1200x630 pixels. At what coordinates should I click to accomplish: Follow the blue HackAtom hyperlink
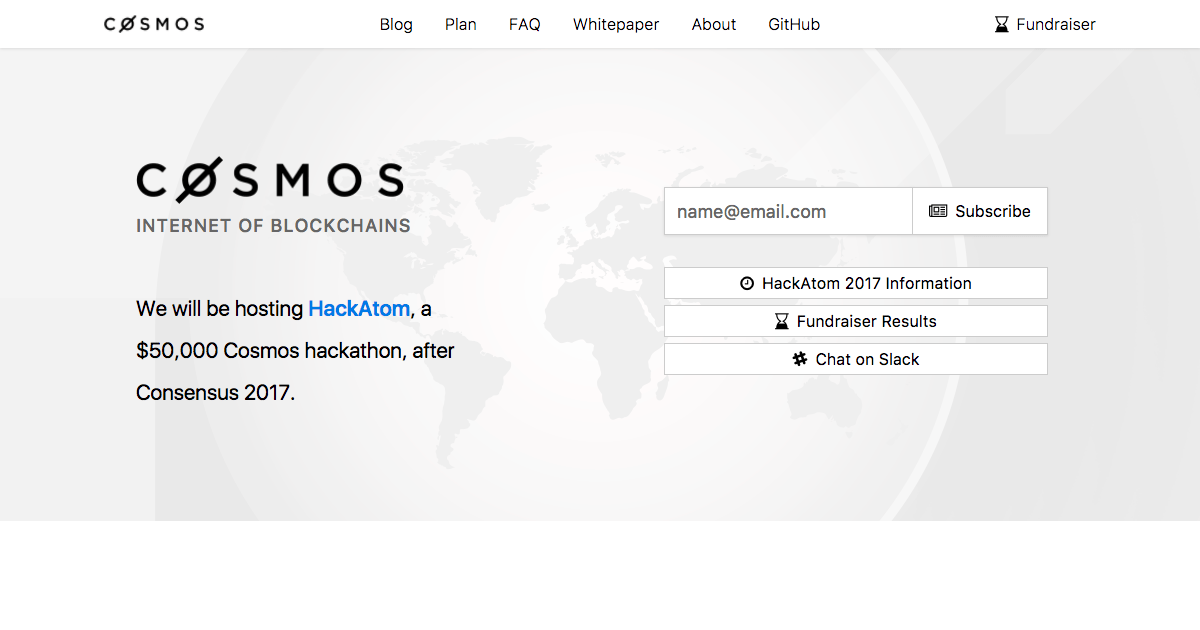359,309
